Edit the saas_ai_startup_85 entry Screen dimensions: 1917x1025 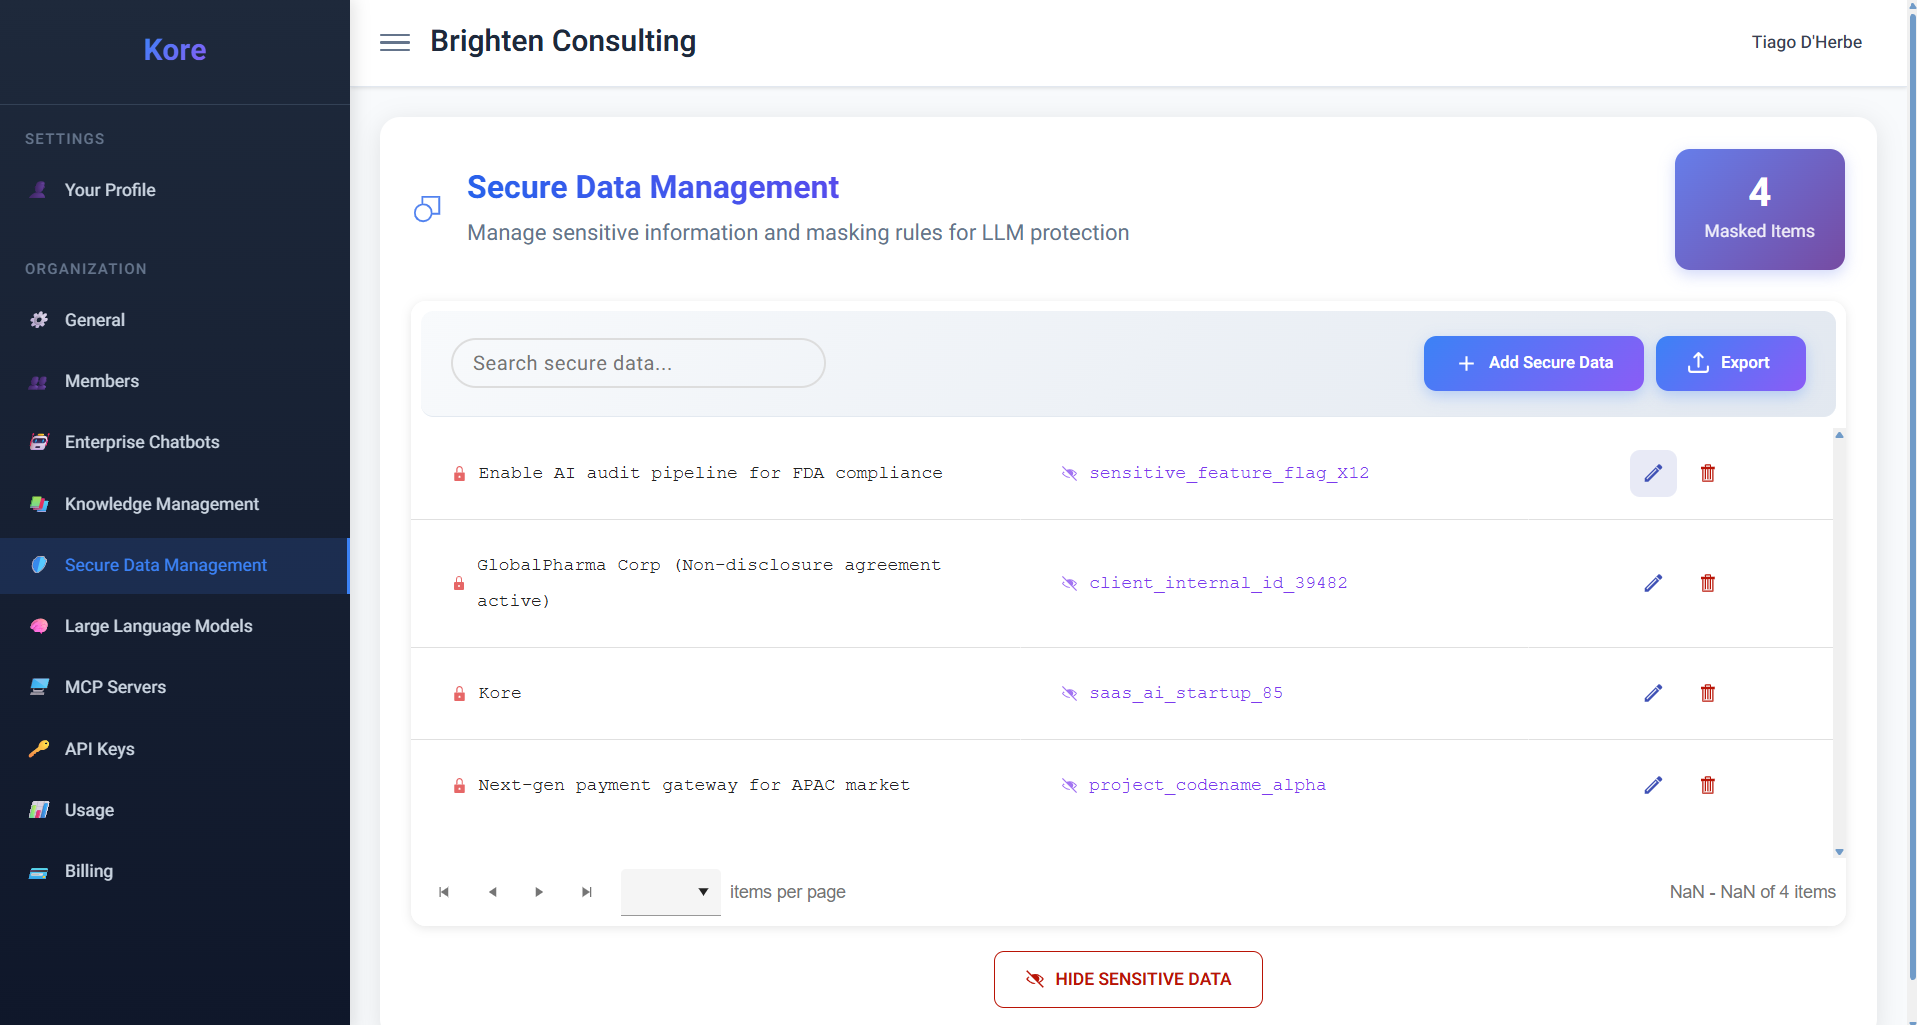click(1653, 693)
